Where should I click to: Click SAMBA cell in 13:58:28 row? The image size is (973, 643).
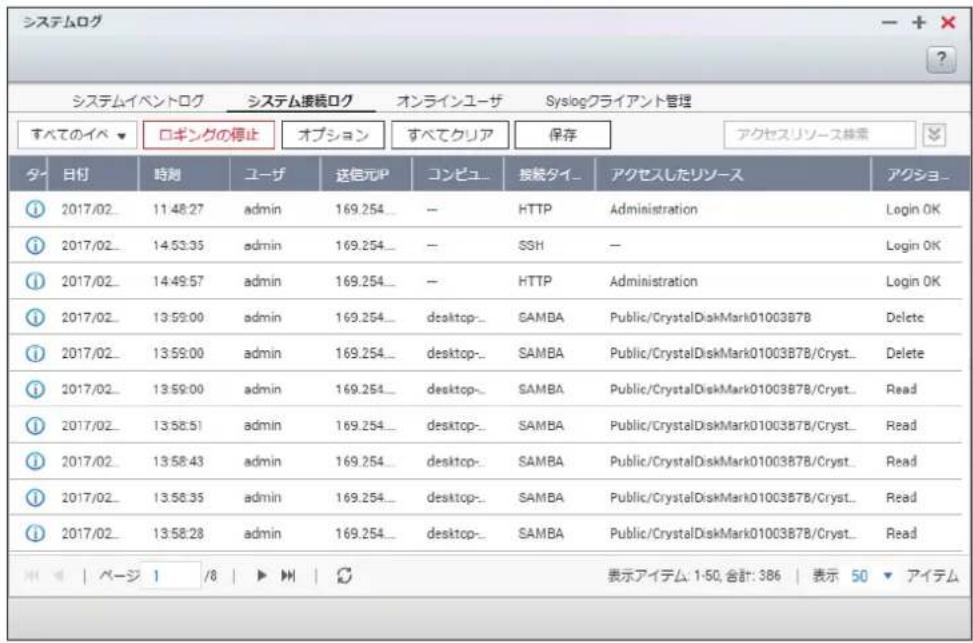point(541,534)
